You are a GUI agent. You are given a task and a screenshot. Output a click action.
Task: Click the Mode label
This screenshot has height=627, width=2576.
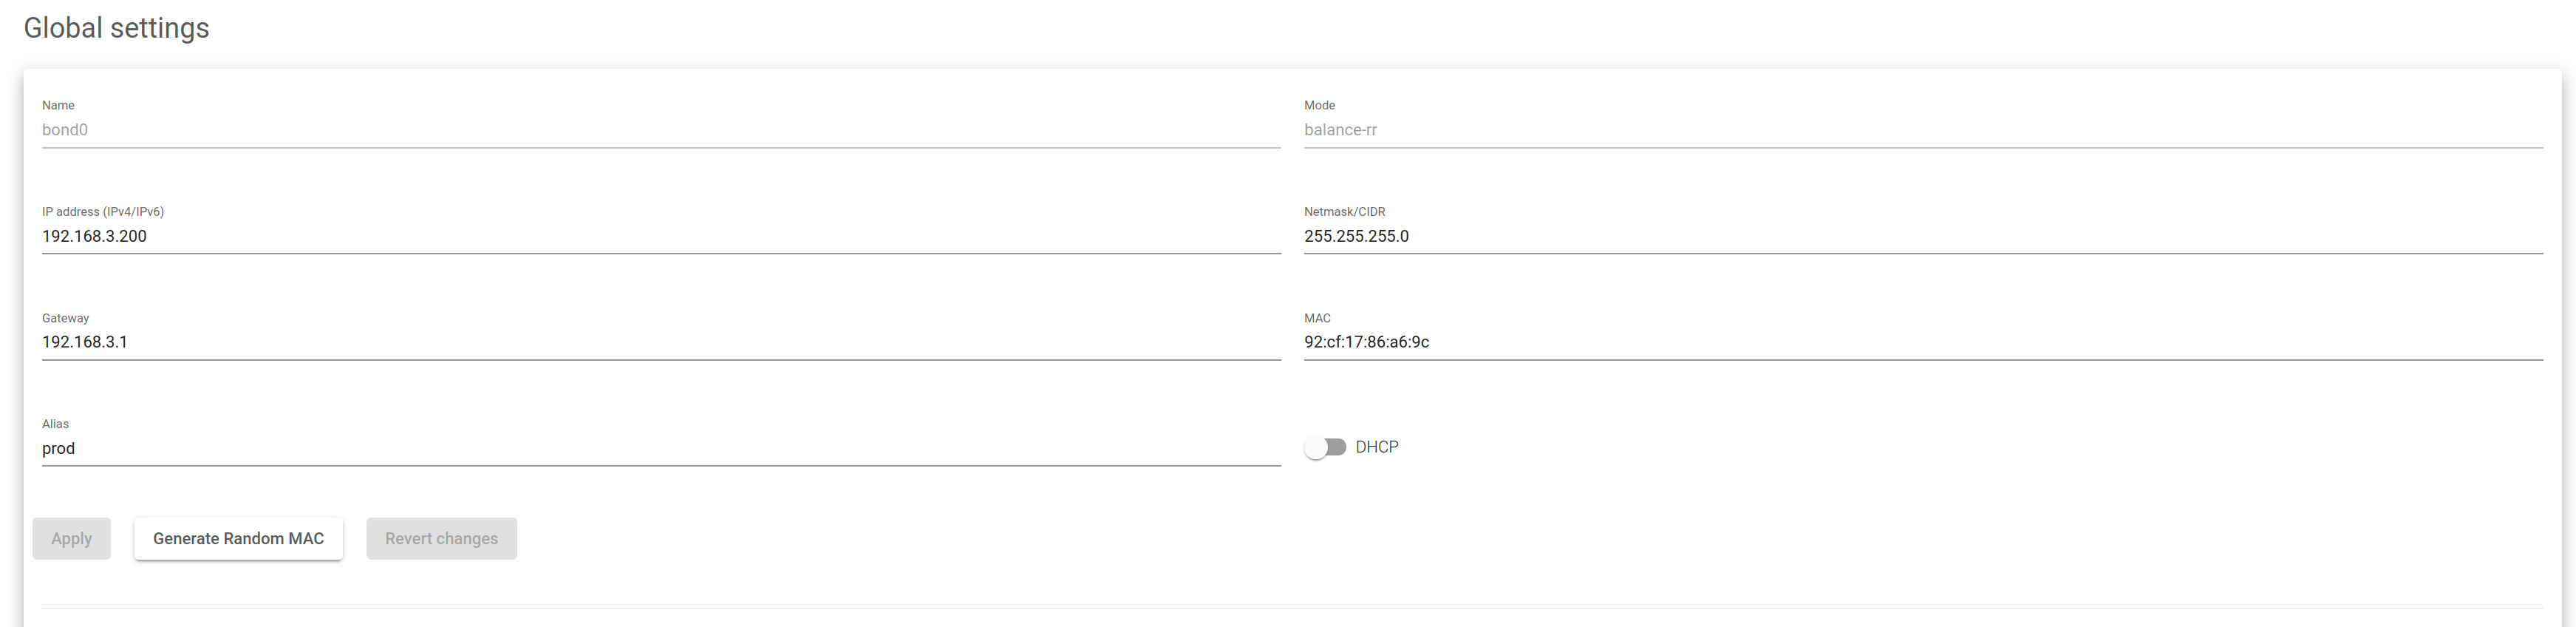pos(1319,105)
